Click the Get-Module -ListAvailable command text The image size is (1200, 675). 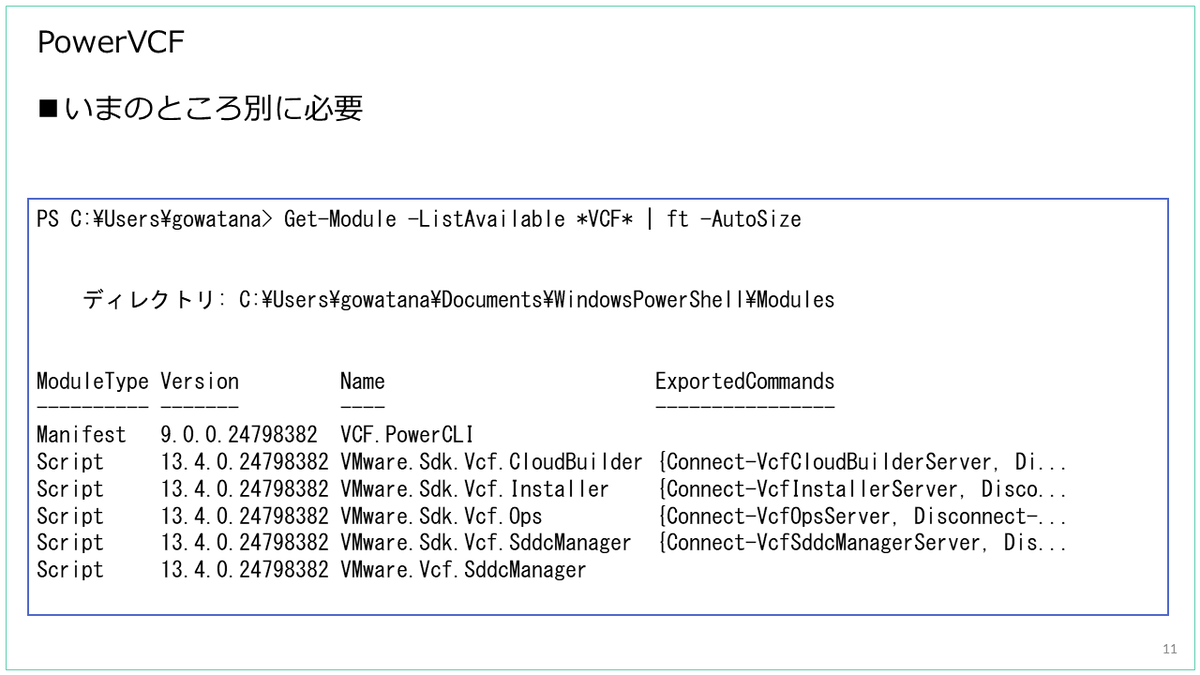pos(543,219)
